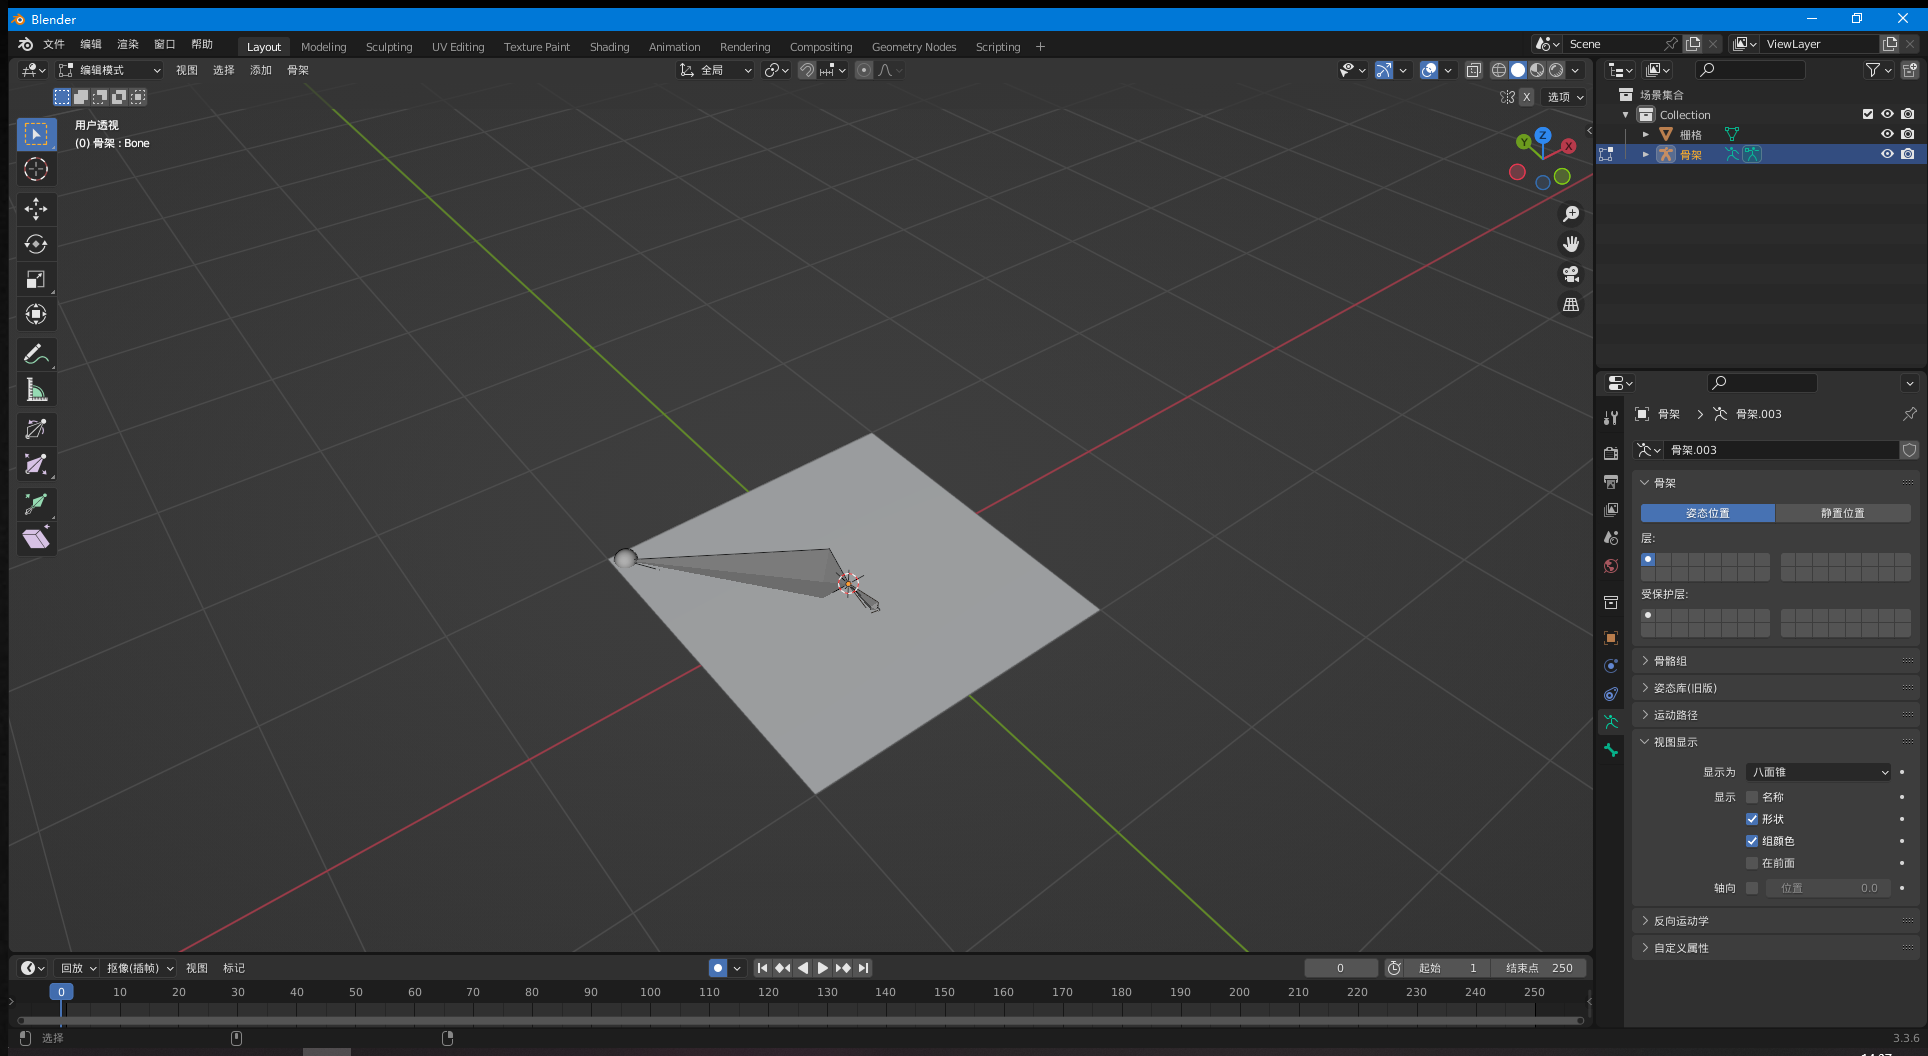Open the 选项 button in viewport
The width and height of the screenshot is (1928, 1056).
click(x=1565, y=97)
